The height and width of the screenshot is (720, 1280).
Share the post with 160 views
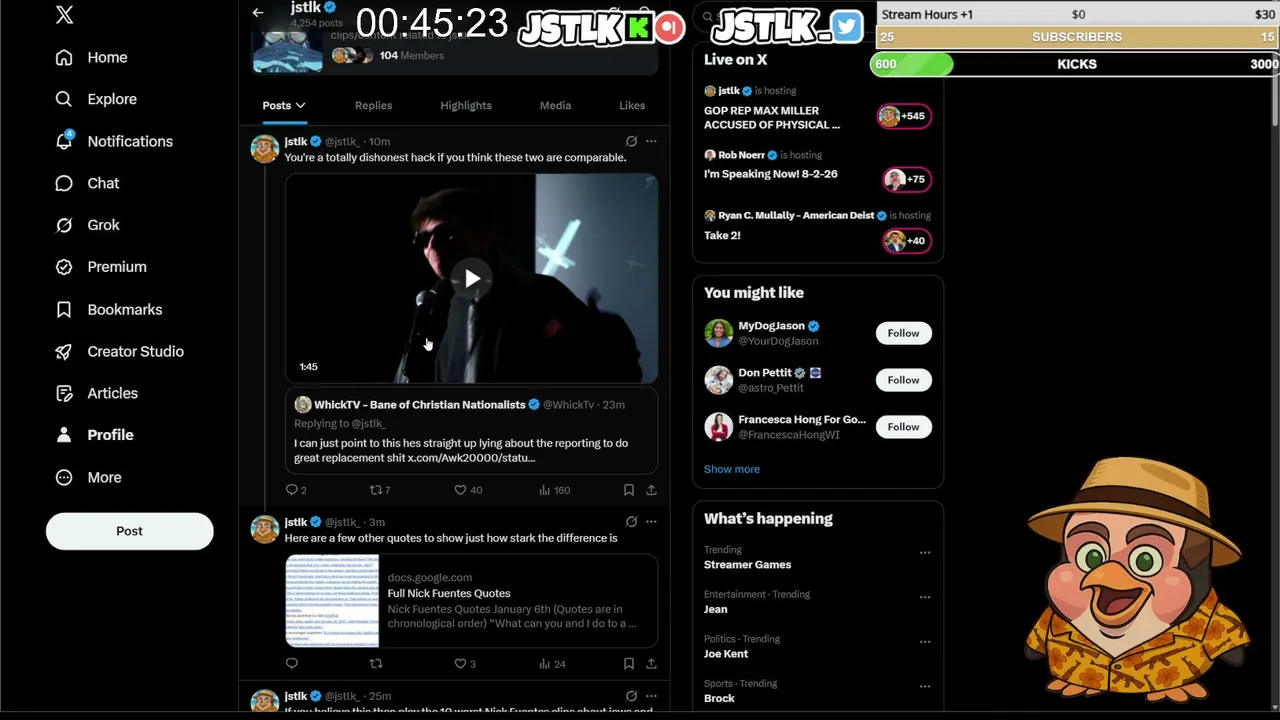(x=651, y=490)
